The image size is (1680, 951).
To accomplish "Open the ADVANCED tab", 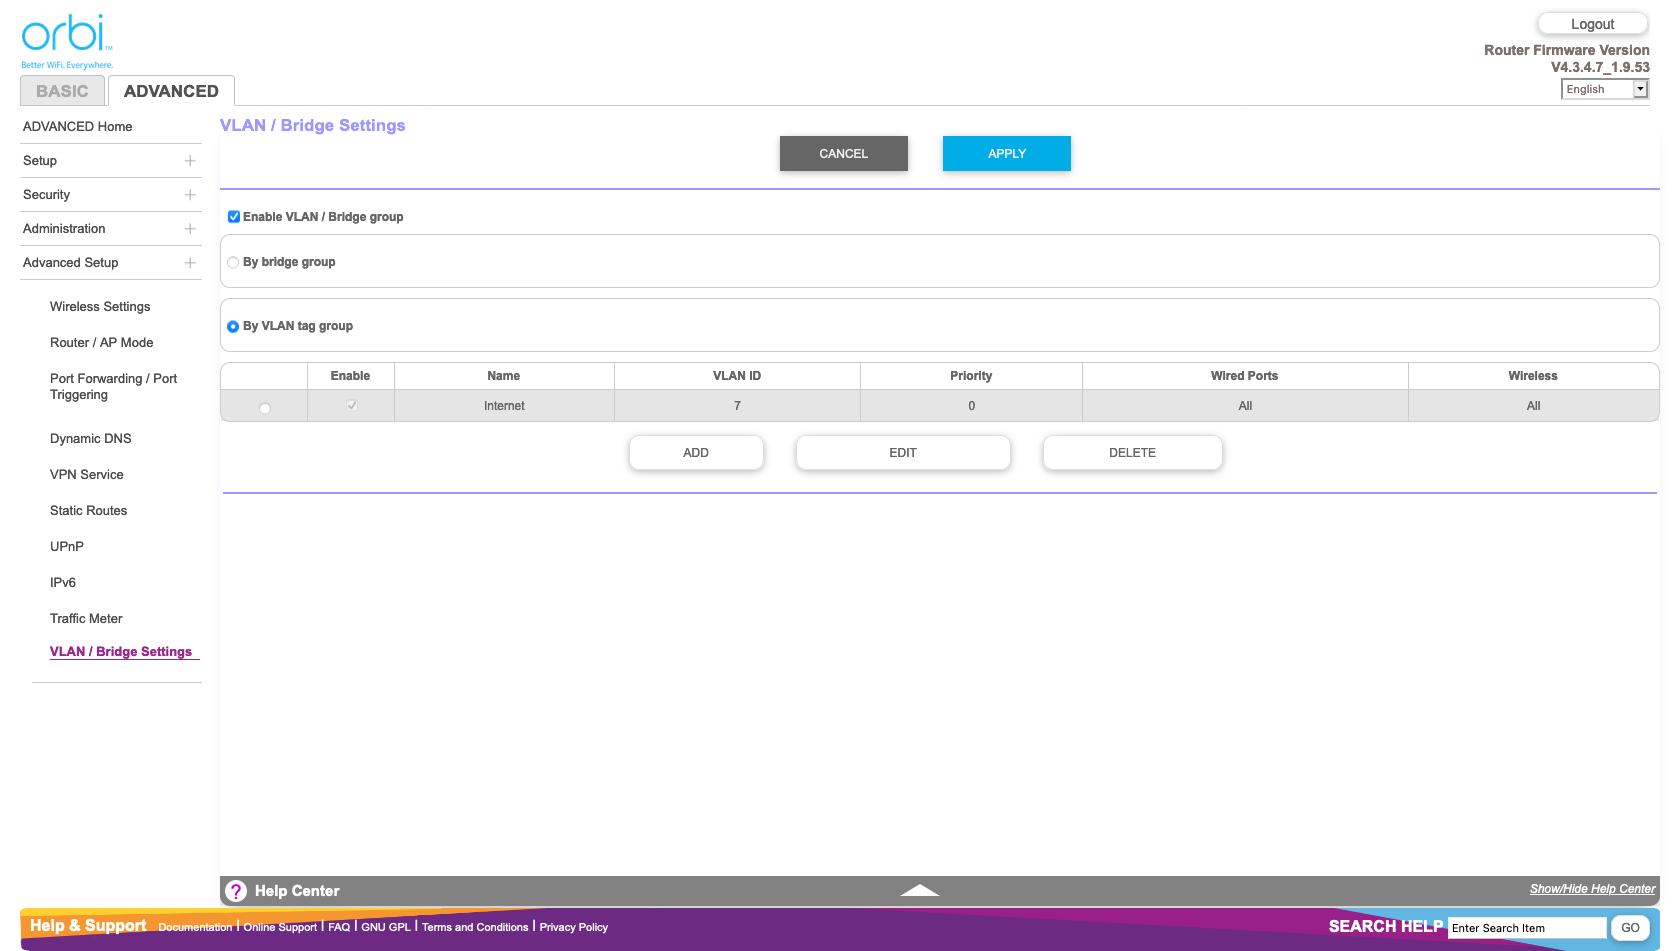I will point(171,91).
